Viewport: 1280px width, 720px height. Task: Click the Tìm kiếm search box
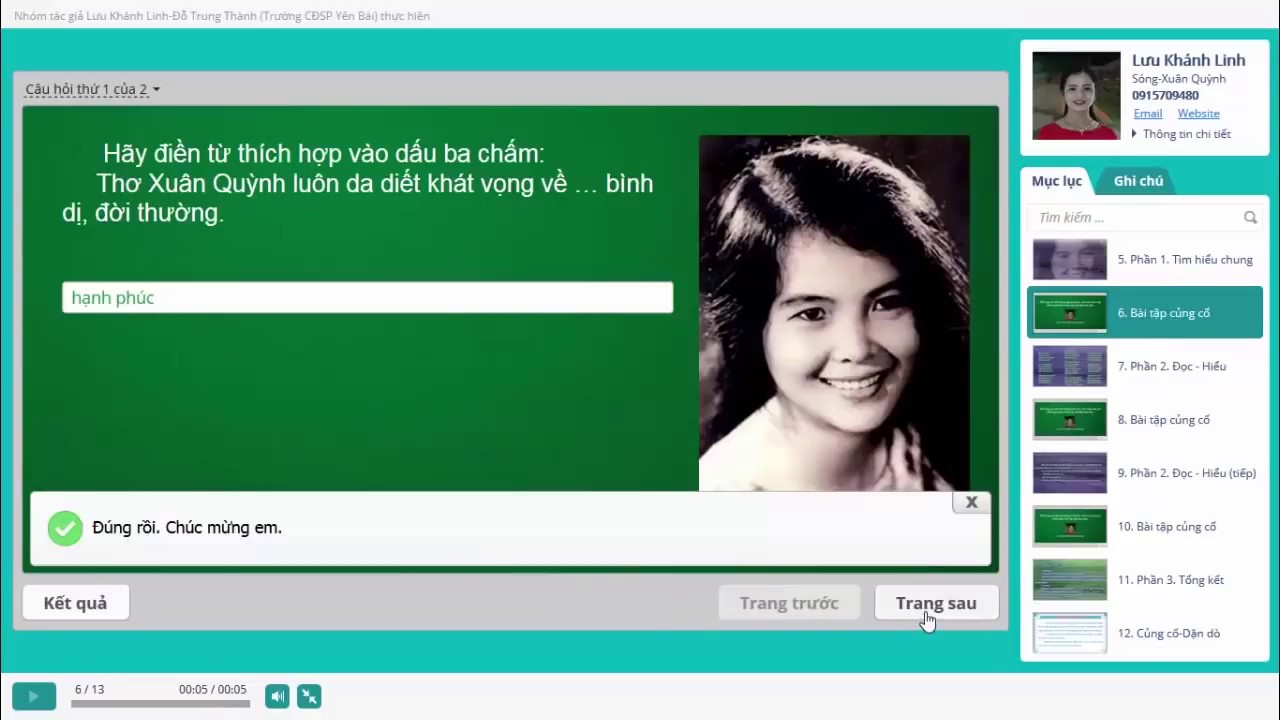pos(1135,217)
